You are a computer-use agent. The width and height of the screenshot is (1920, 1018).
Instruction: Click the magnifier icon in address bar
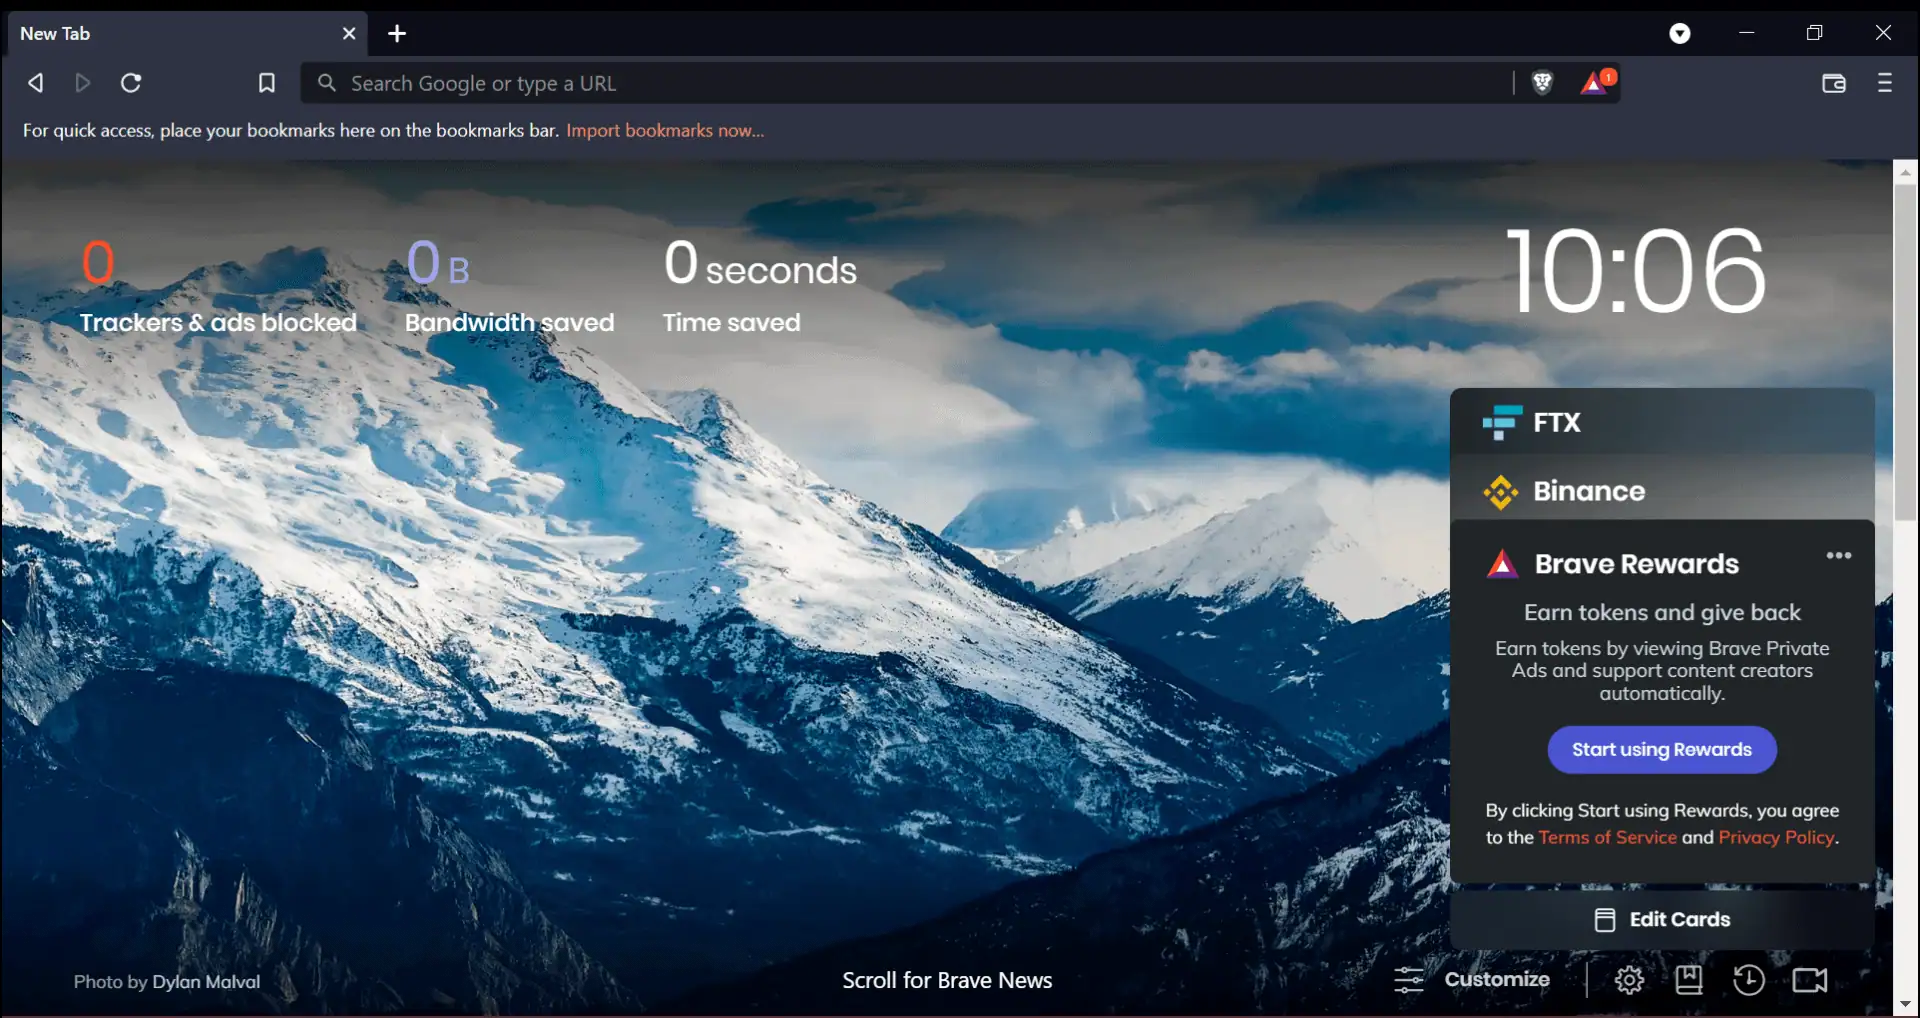(x=327, y=83)
